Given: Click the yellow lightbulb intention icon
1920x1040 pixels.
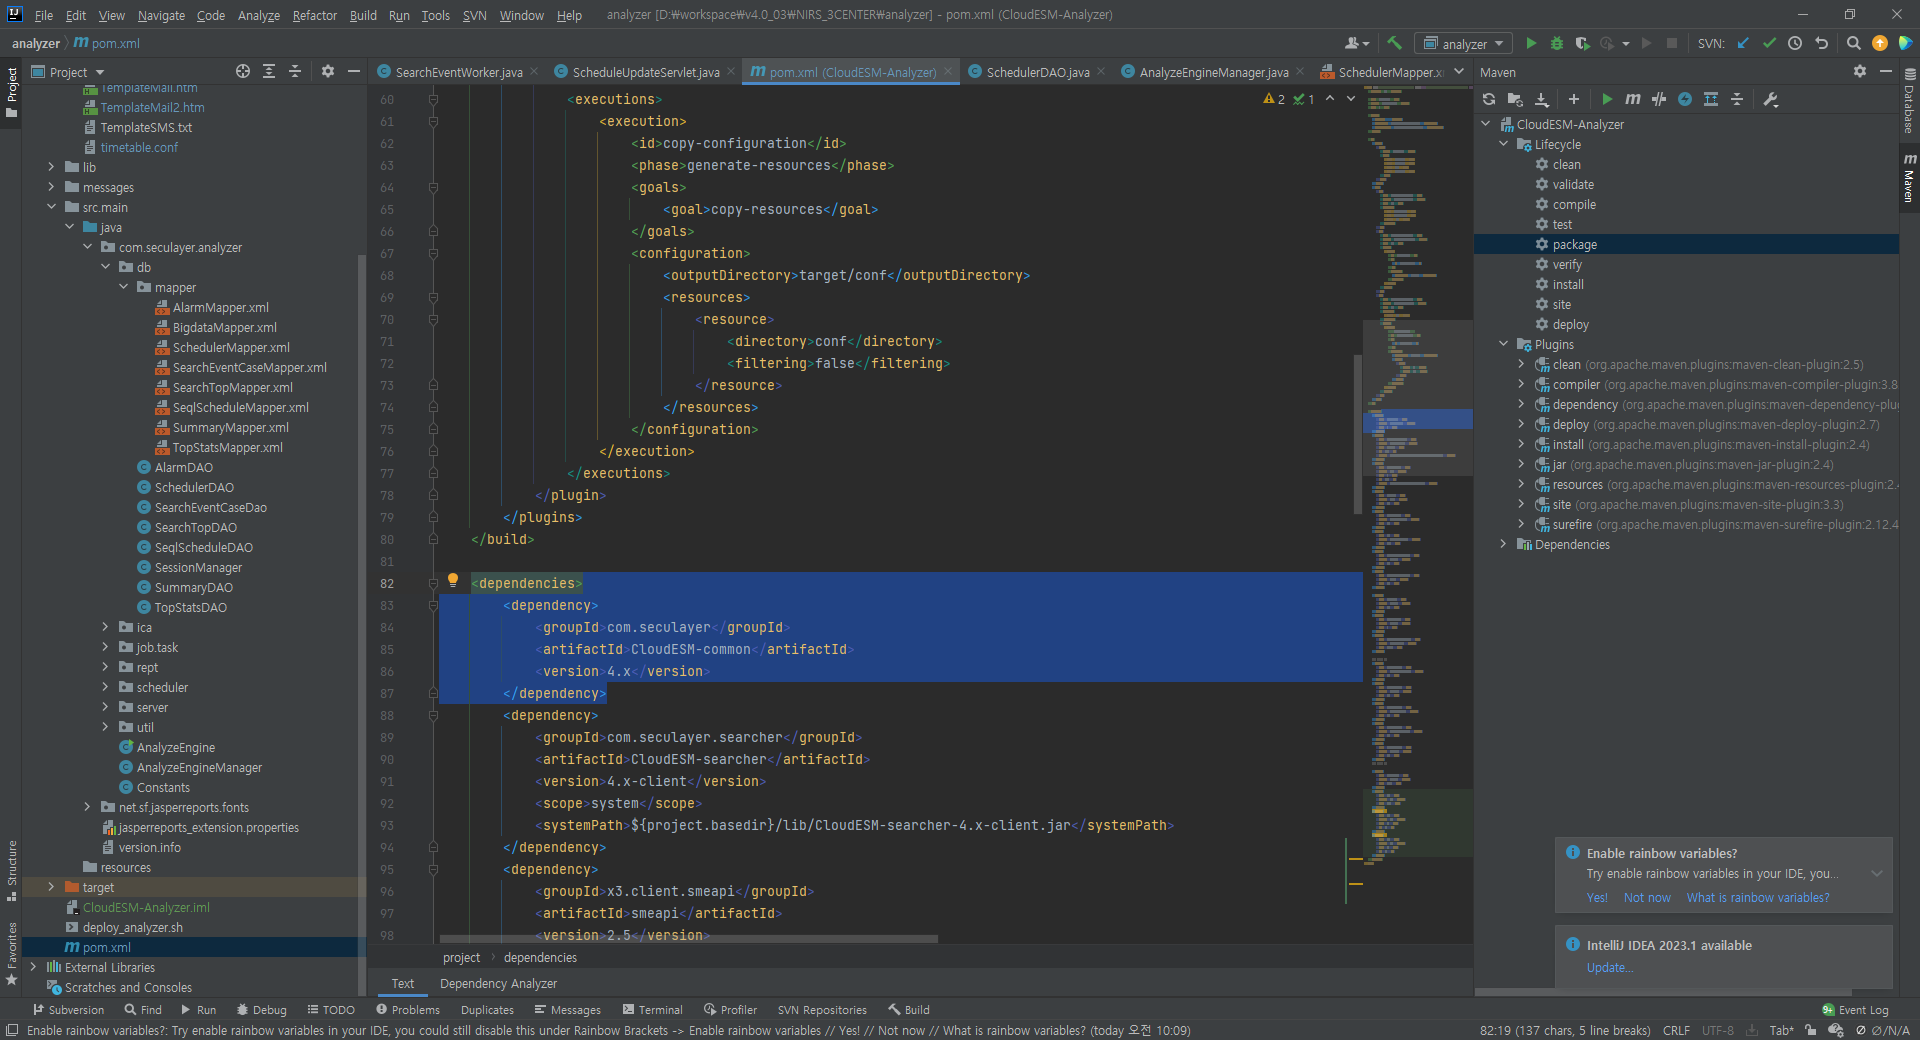Looking at the screenshot, I should pos(452,581).
